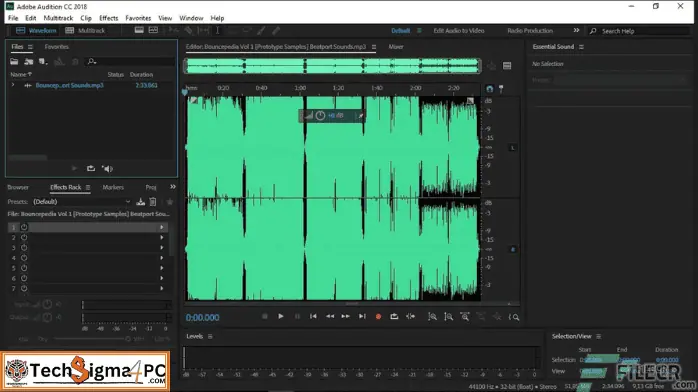698x392 pixels.
Task: Switch to the Mixer tab
Action: (x=396, y=47)
